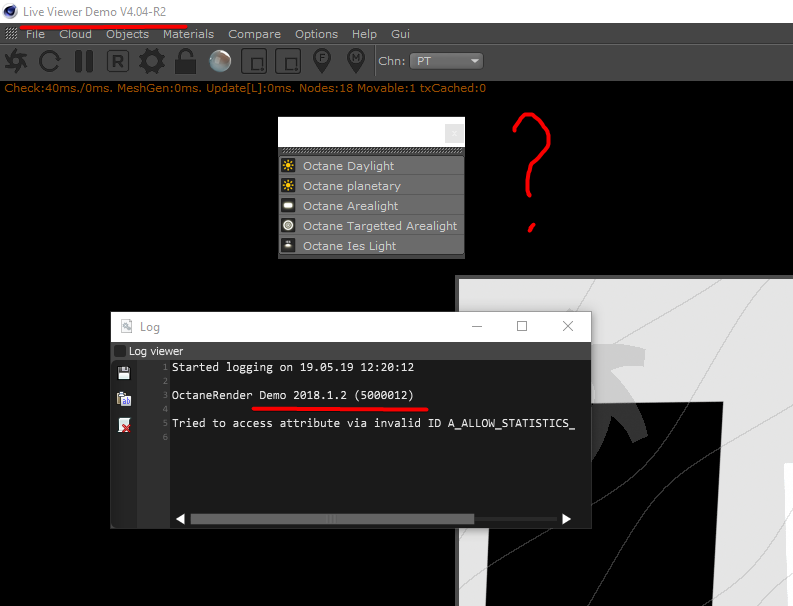
Task: Click the right arrow of log scrollbar
Action: click(x=566, y=519)
